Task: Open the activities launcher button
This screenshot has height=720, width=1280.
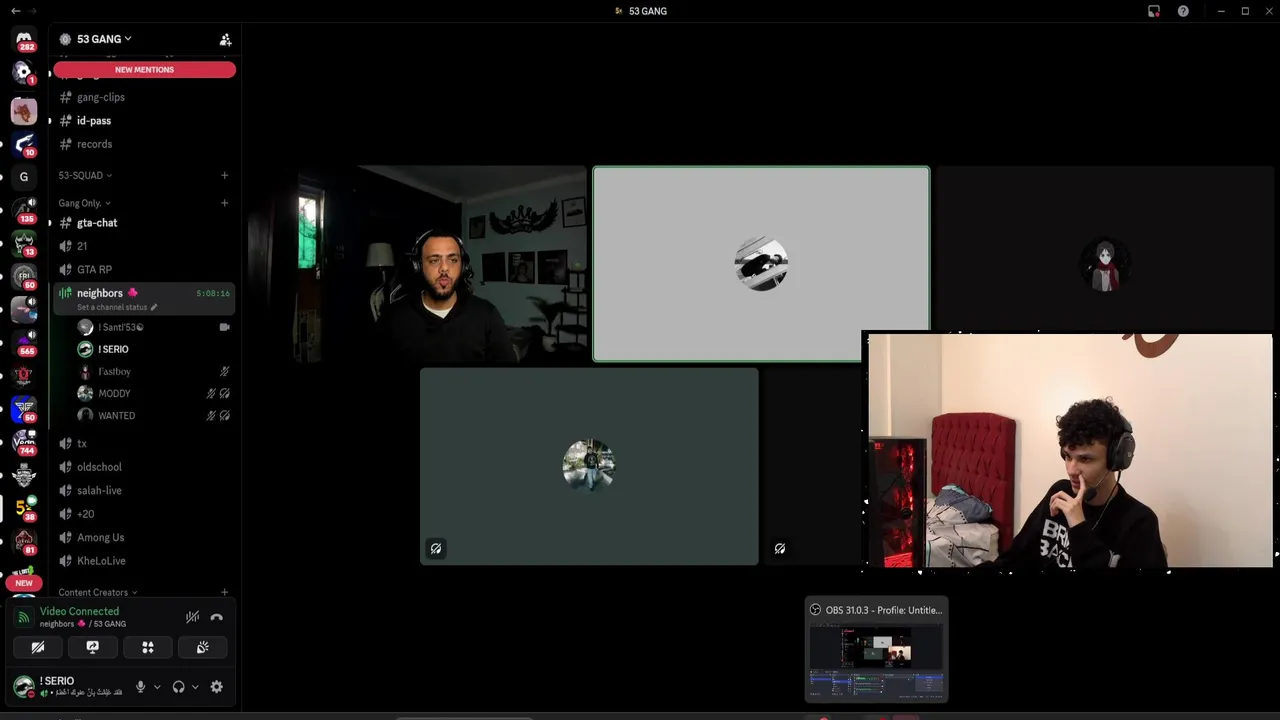Action: point(148,647)
